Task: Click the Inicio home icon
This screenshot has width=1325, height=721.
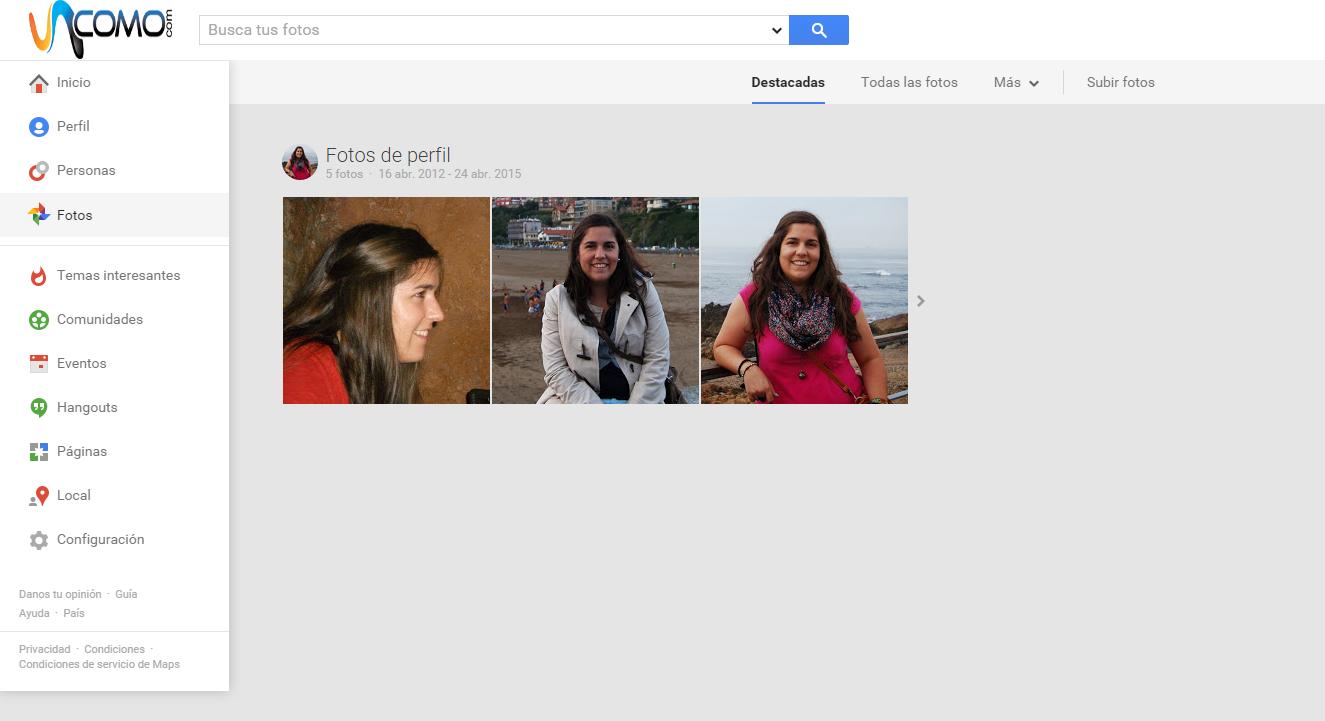Action: tap(39, 83)
